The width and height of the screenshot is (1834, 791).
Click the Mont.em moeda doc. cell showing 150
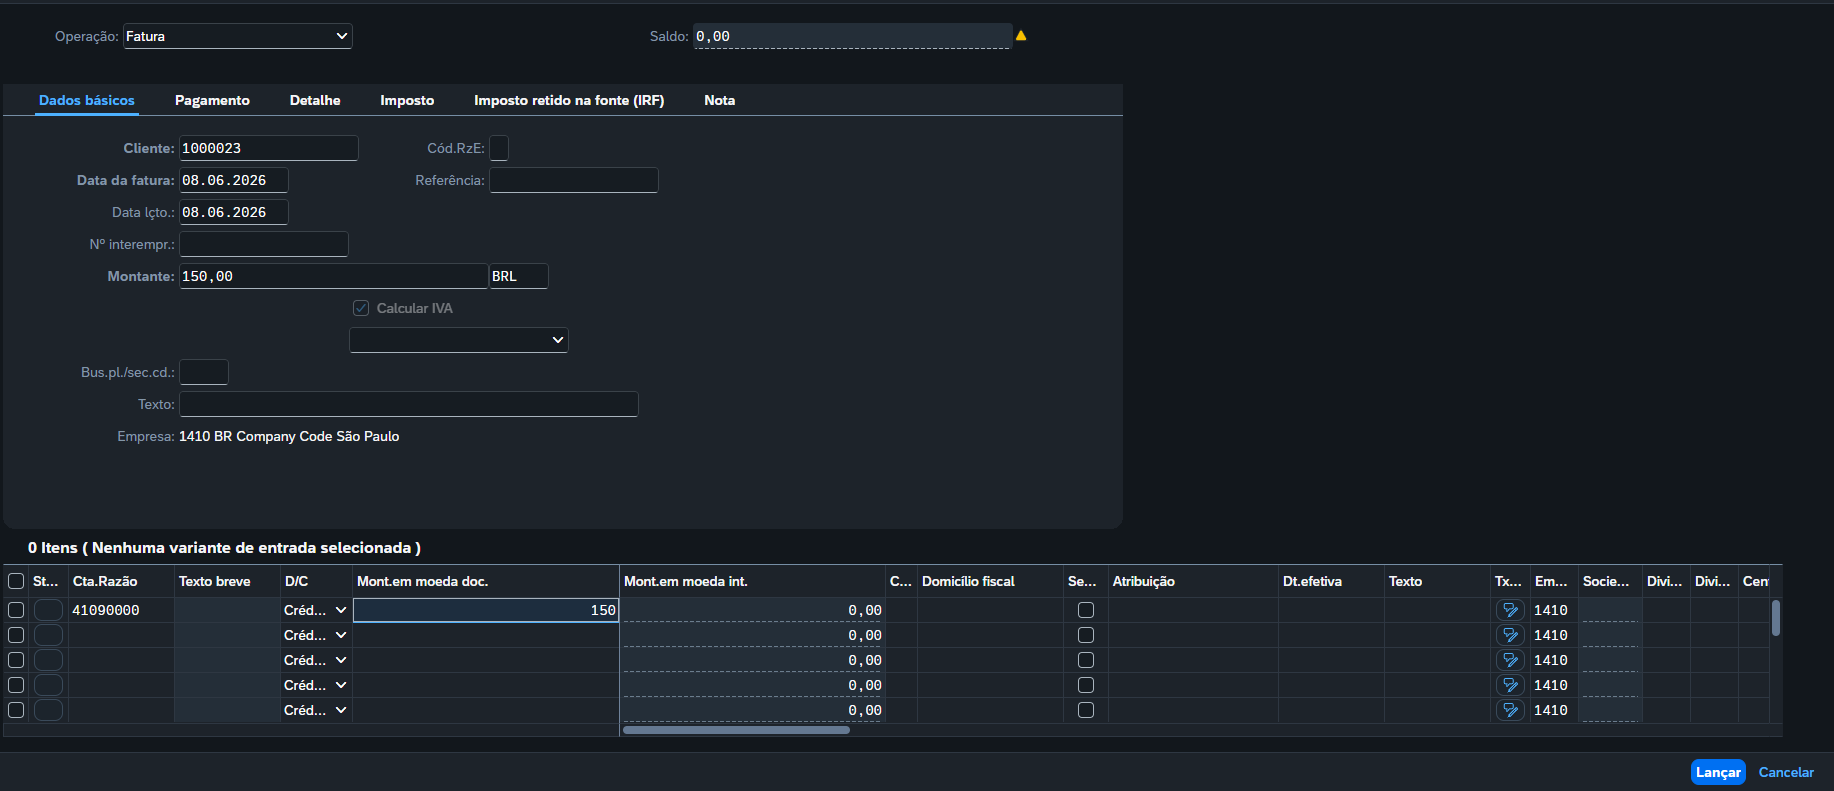coord(486,610)
